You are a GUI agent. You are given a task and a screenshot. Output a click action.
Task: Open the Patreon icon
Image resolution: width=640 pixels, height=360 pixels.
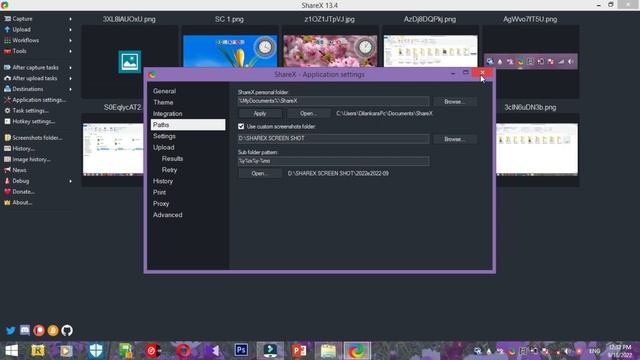pyautogui.click(x=39, y=330)
